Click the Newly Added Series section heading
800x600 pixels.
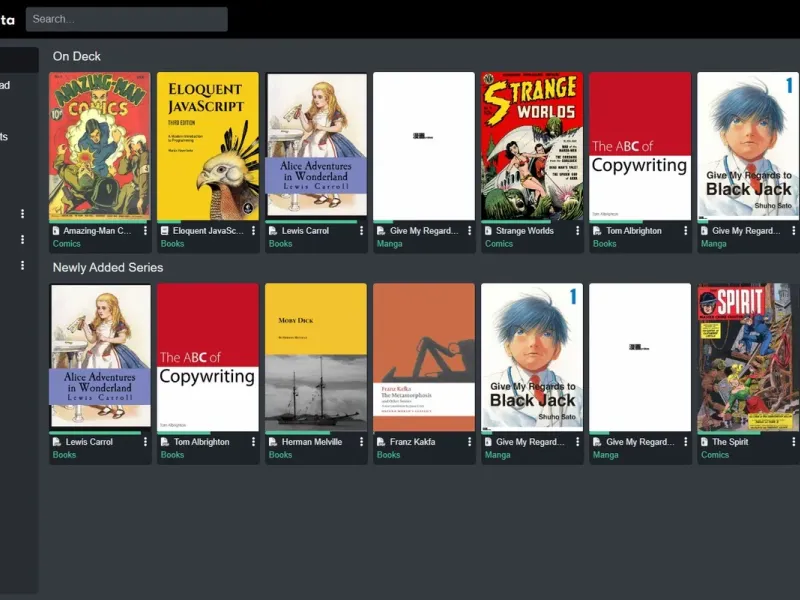click(108, 267)
